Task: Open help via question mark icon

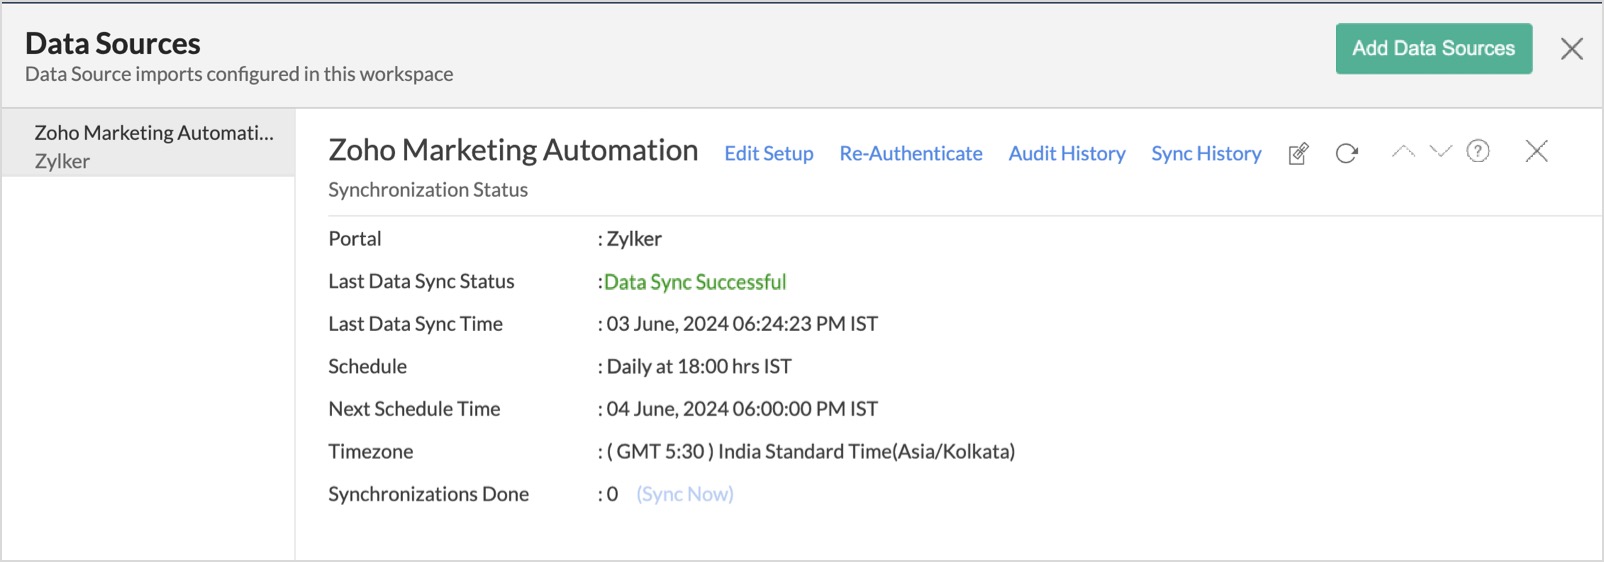Action: 1477,151
